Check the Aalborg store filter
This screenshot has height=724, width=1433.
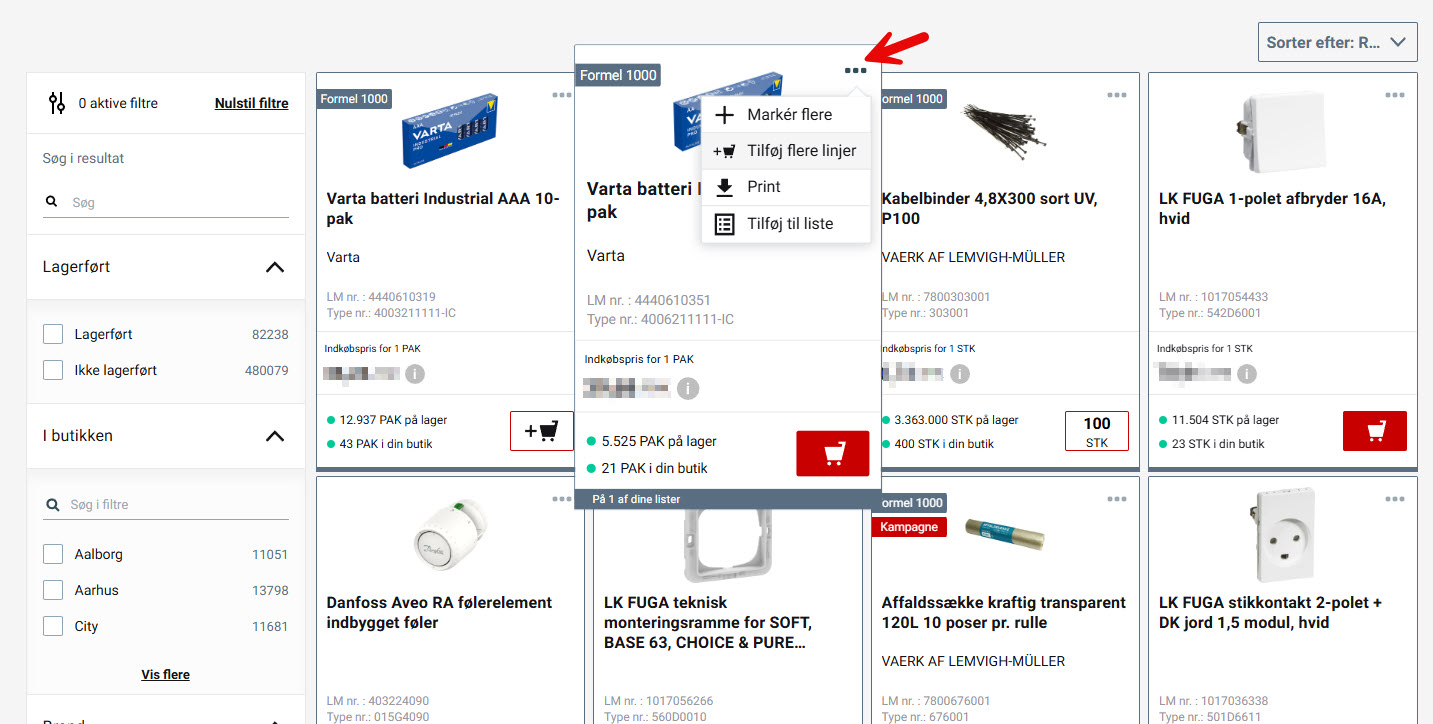[x=53, y=554]
